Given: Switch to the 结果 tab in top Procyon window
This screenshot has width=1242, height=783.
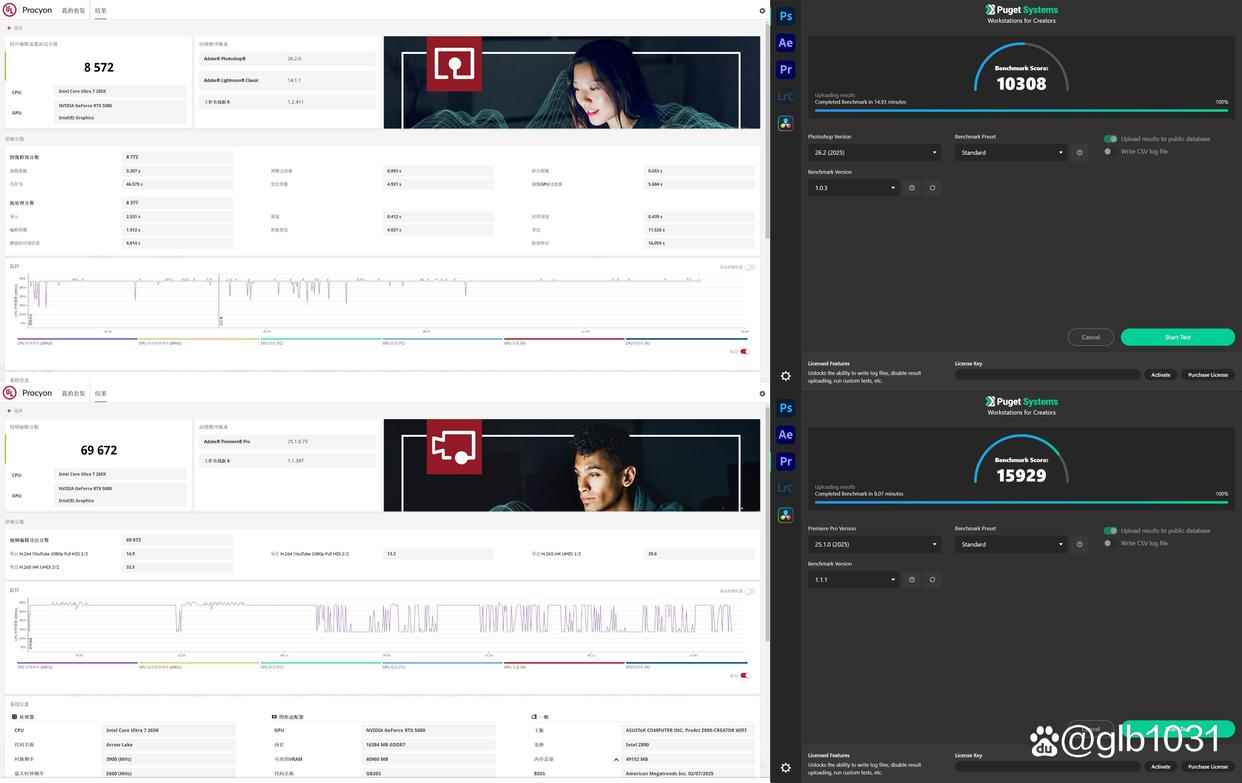Looking at the screenshot, I should click(100, 11).
